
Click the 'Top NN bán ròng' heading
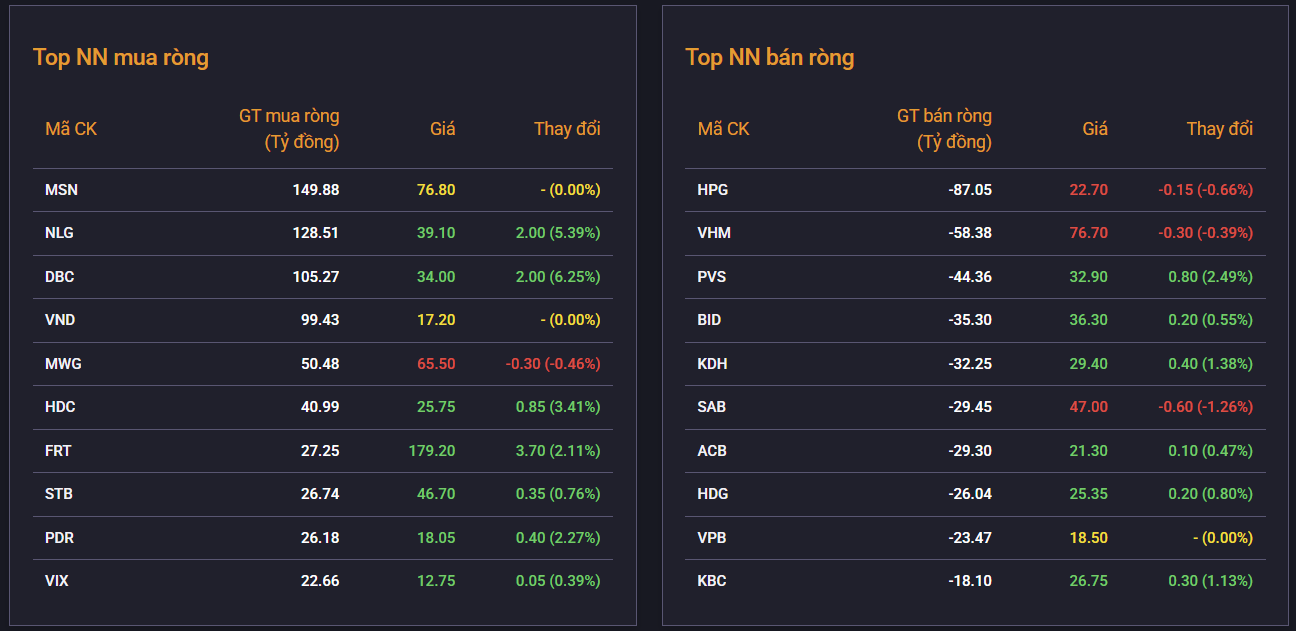(x=770, y=57)
